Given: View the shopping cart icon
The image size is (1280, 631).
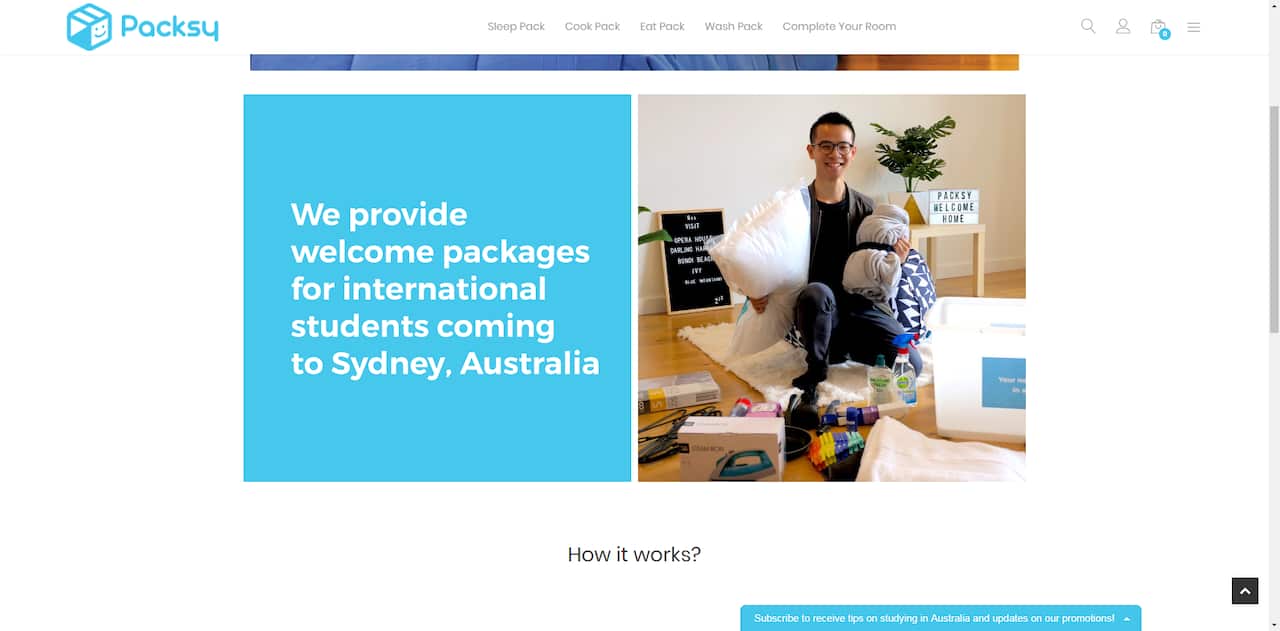Looking at the screenshot, I should click(1158, 27).
